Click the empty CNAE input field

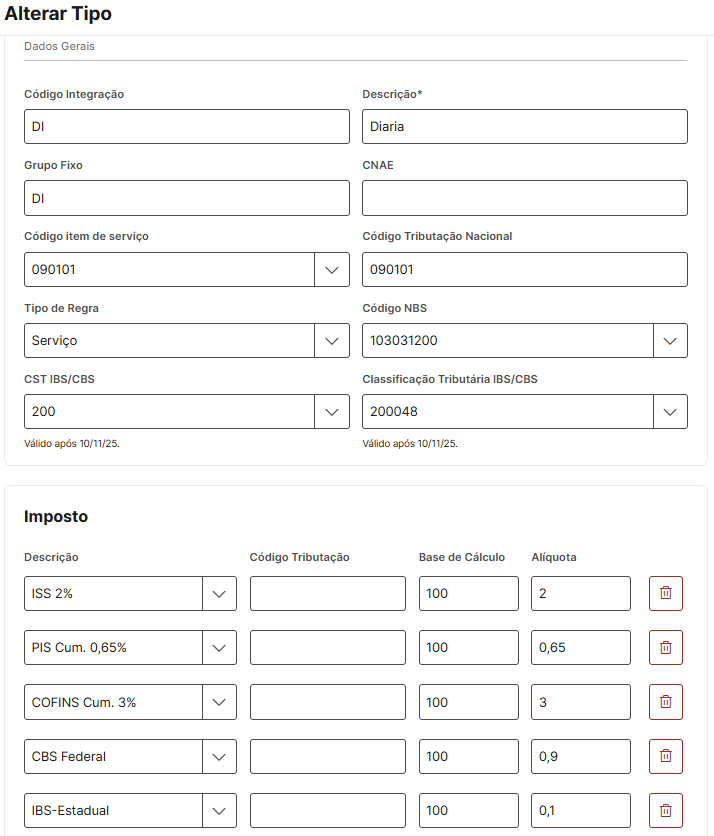tap(524, 198)
